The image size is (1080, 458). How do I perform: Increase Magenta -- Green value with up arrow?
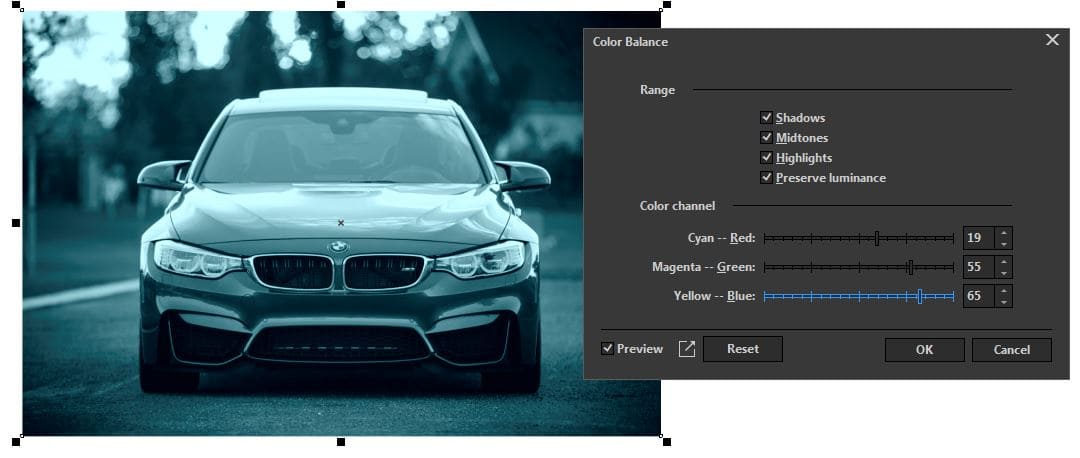1004,262
